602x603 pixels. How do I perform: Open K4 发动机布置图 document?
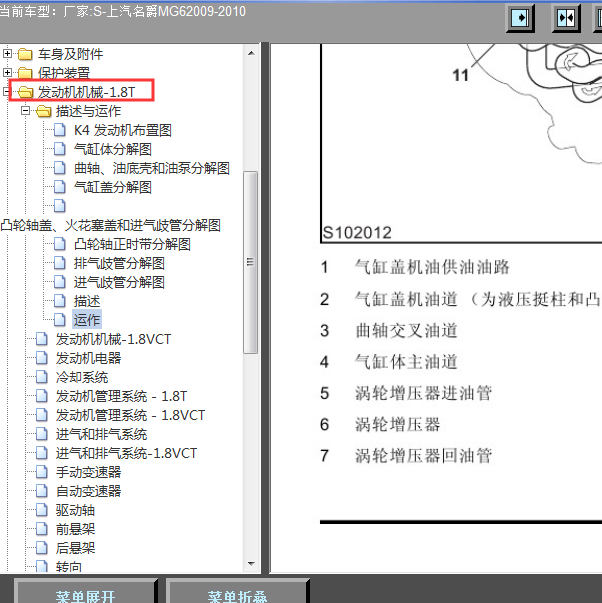pos(123,130)
